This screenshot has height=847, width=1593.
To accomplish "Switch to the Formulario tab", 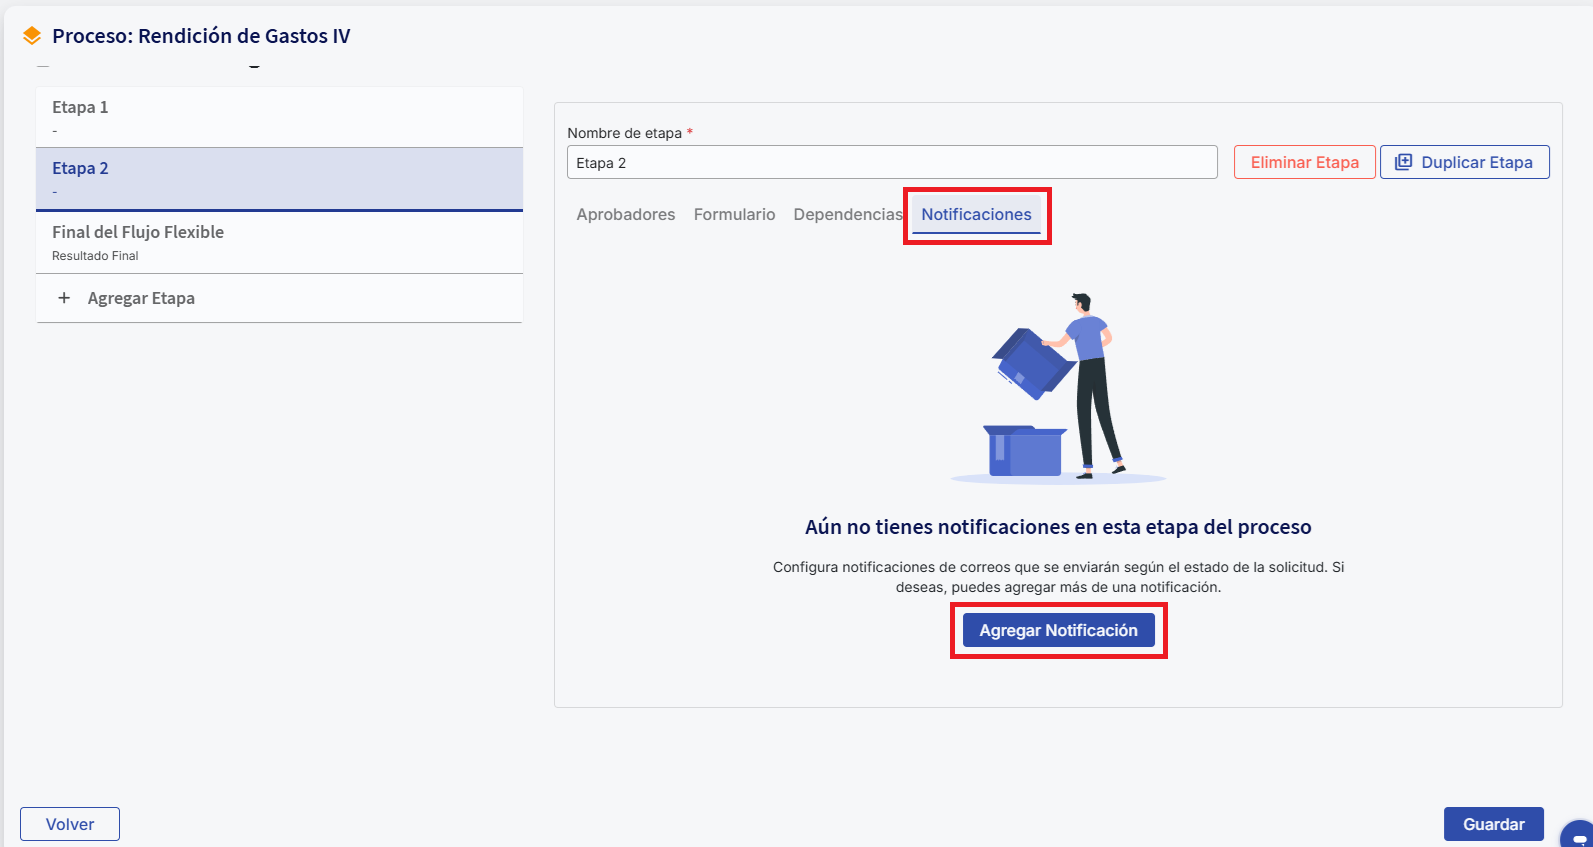I will point(734,214).
